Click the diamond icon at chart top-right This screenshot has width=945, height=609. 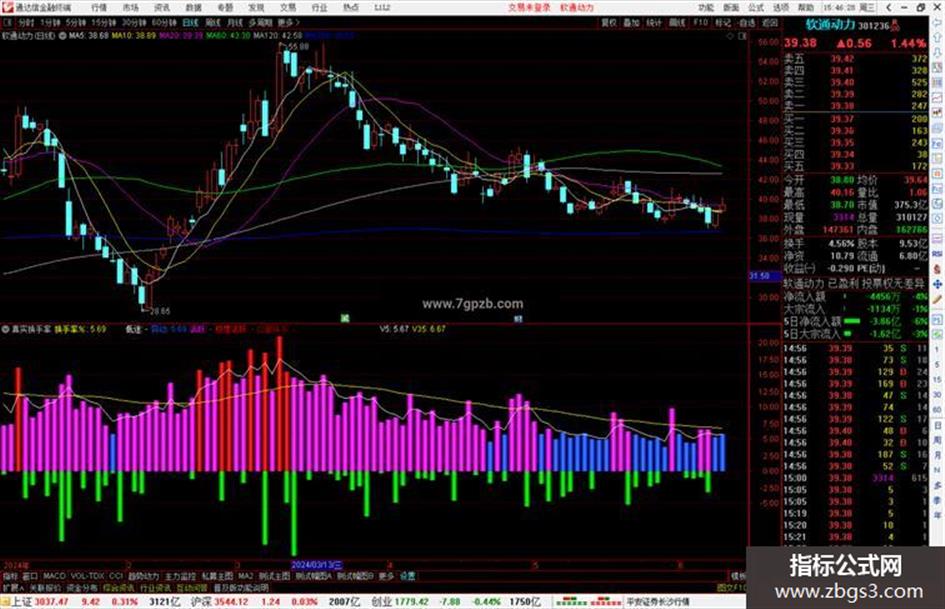point(730,36)
